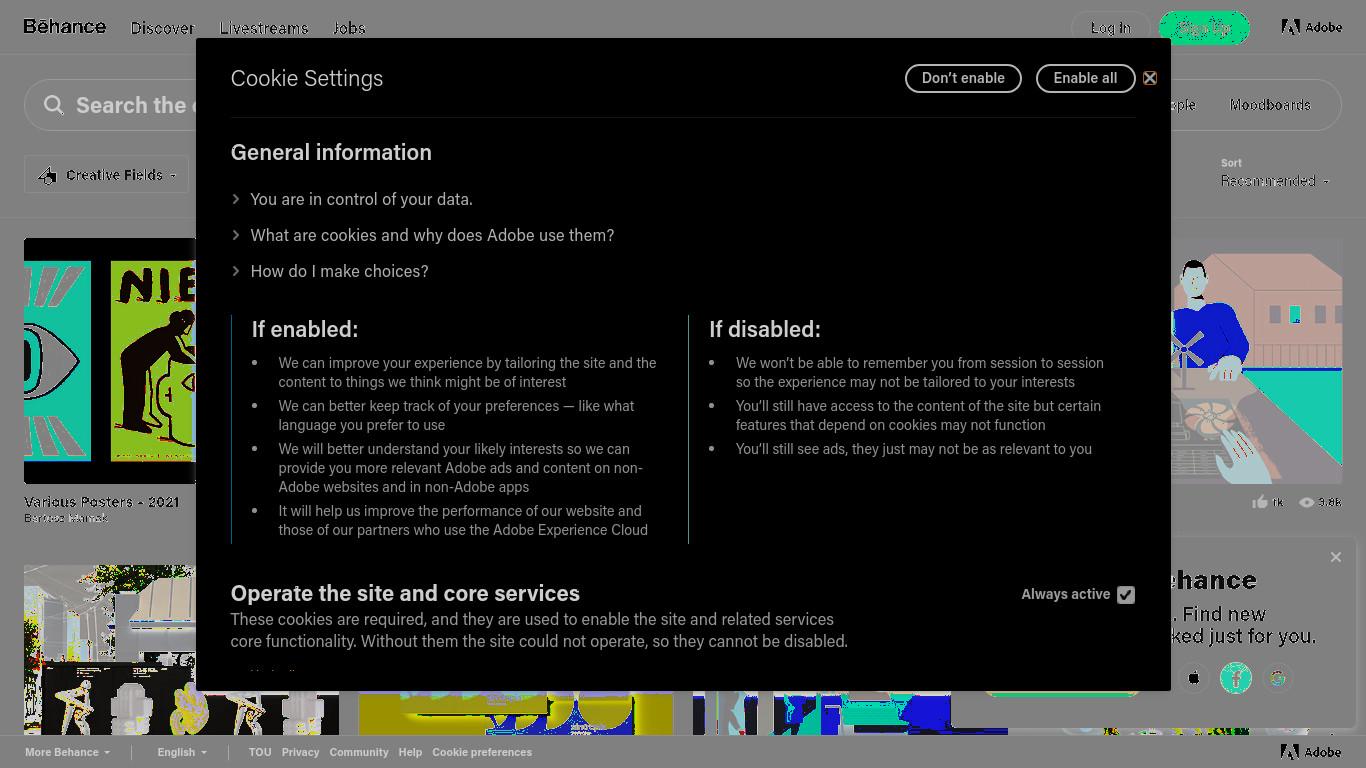Click the search magnifier icon

(54, 105)
